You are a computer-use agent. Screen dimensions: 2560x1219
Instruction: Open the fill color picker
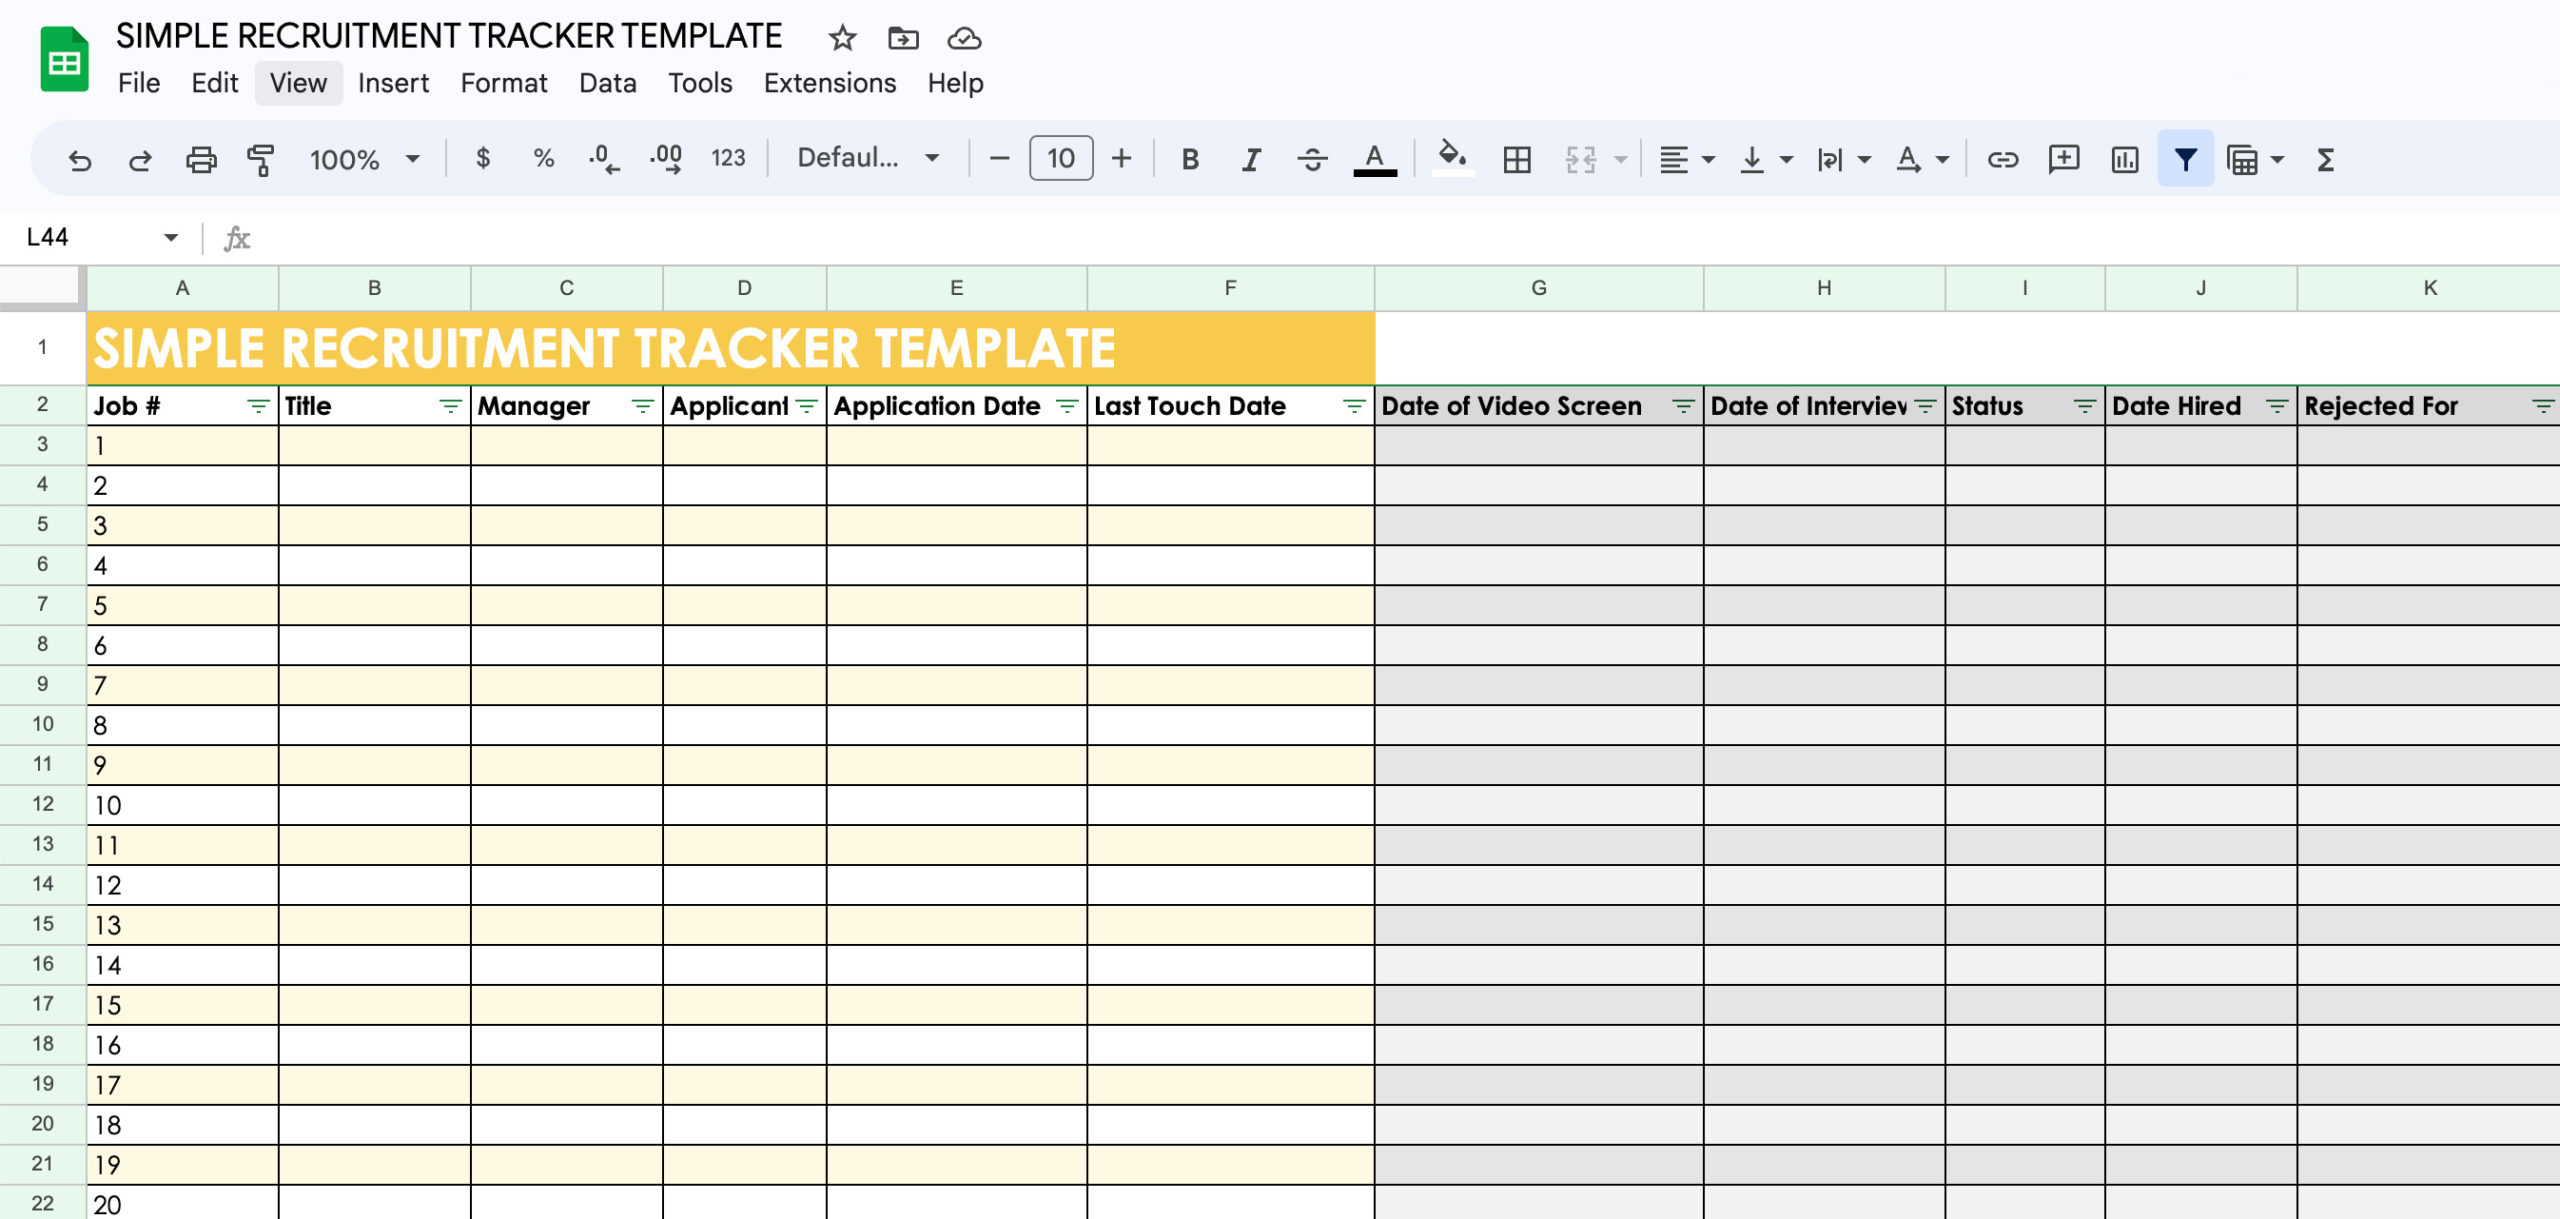click(1452, 158)
